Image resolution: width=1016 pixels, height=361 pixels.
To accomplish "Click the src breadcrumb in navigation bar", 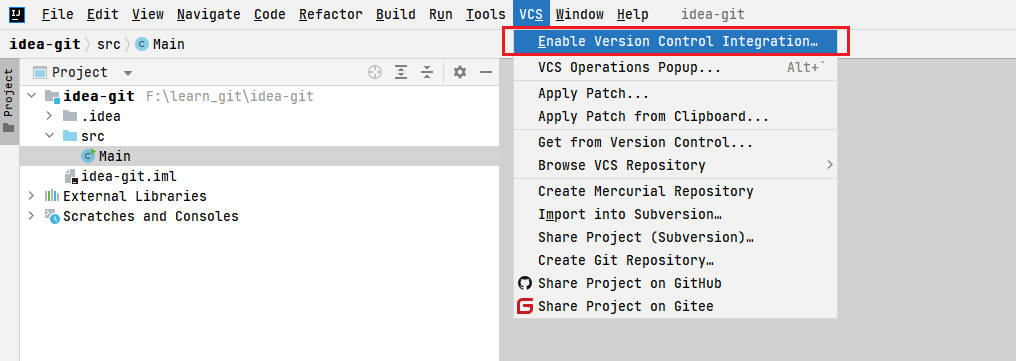I will click(108, 44).
